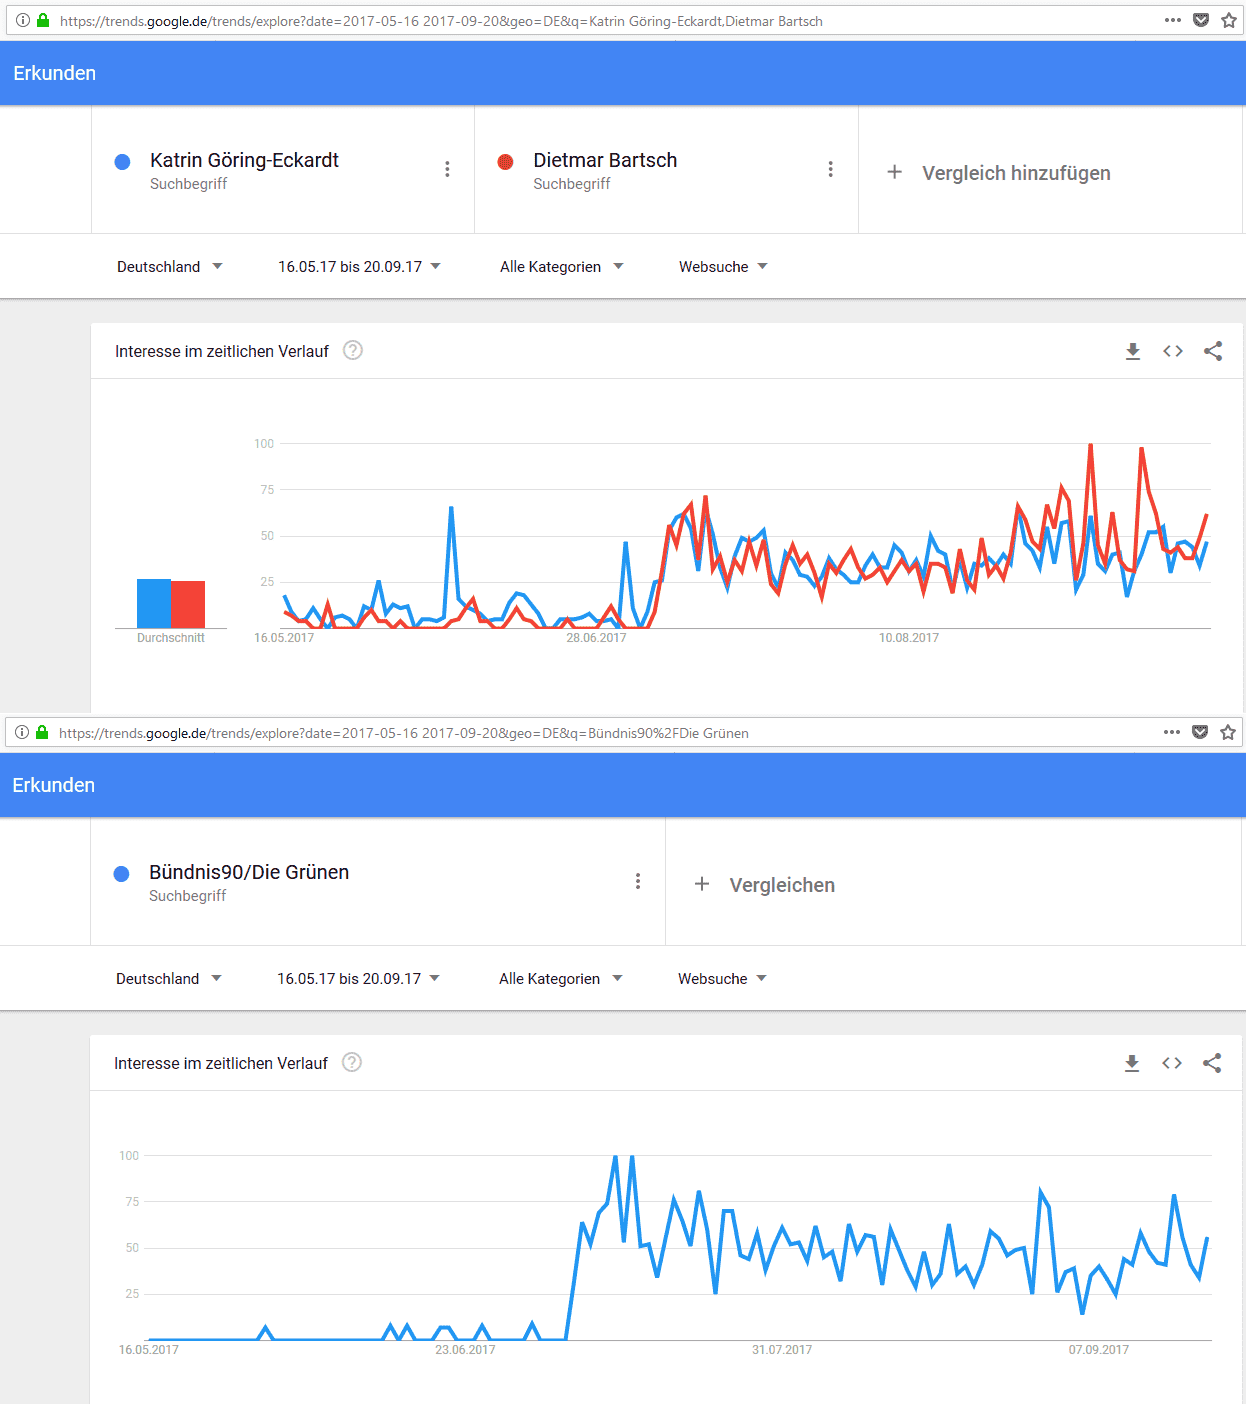Click blue color dot for Katrin Göring-Eckardt
Viewport: 1246px width, 1404px height.
123,162
